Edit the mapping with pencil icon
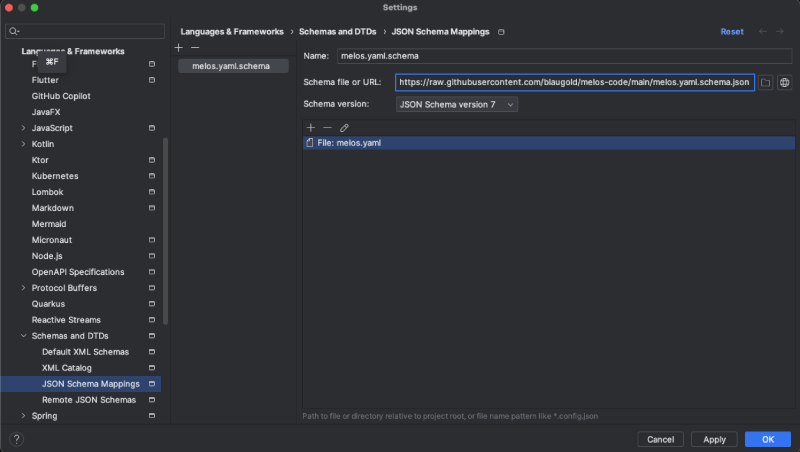 point(344,128)
